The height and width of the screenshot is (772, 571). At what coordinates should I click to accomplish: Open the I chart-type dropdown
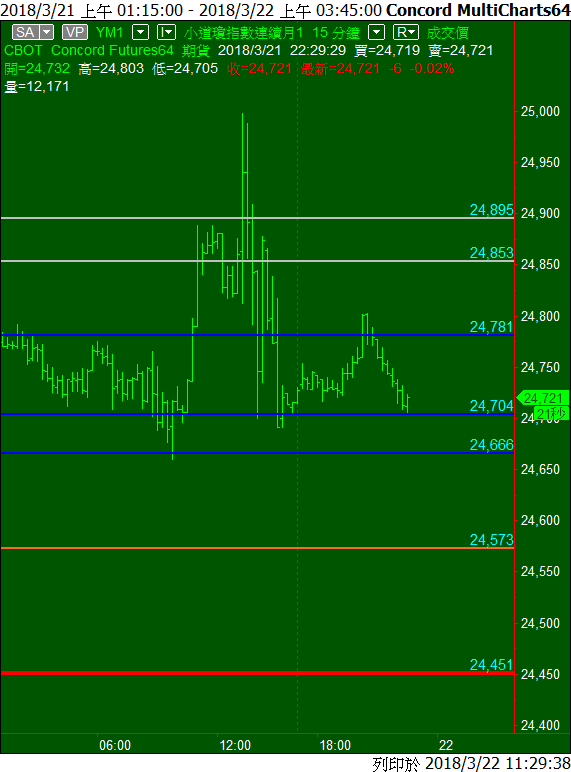(166, 32)
